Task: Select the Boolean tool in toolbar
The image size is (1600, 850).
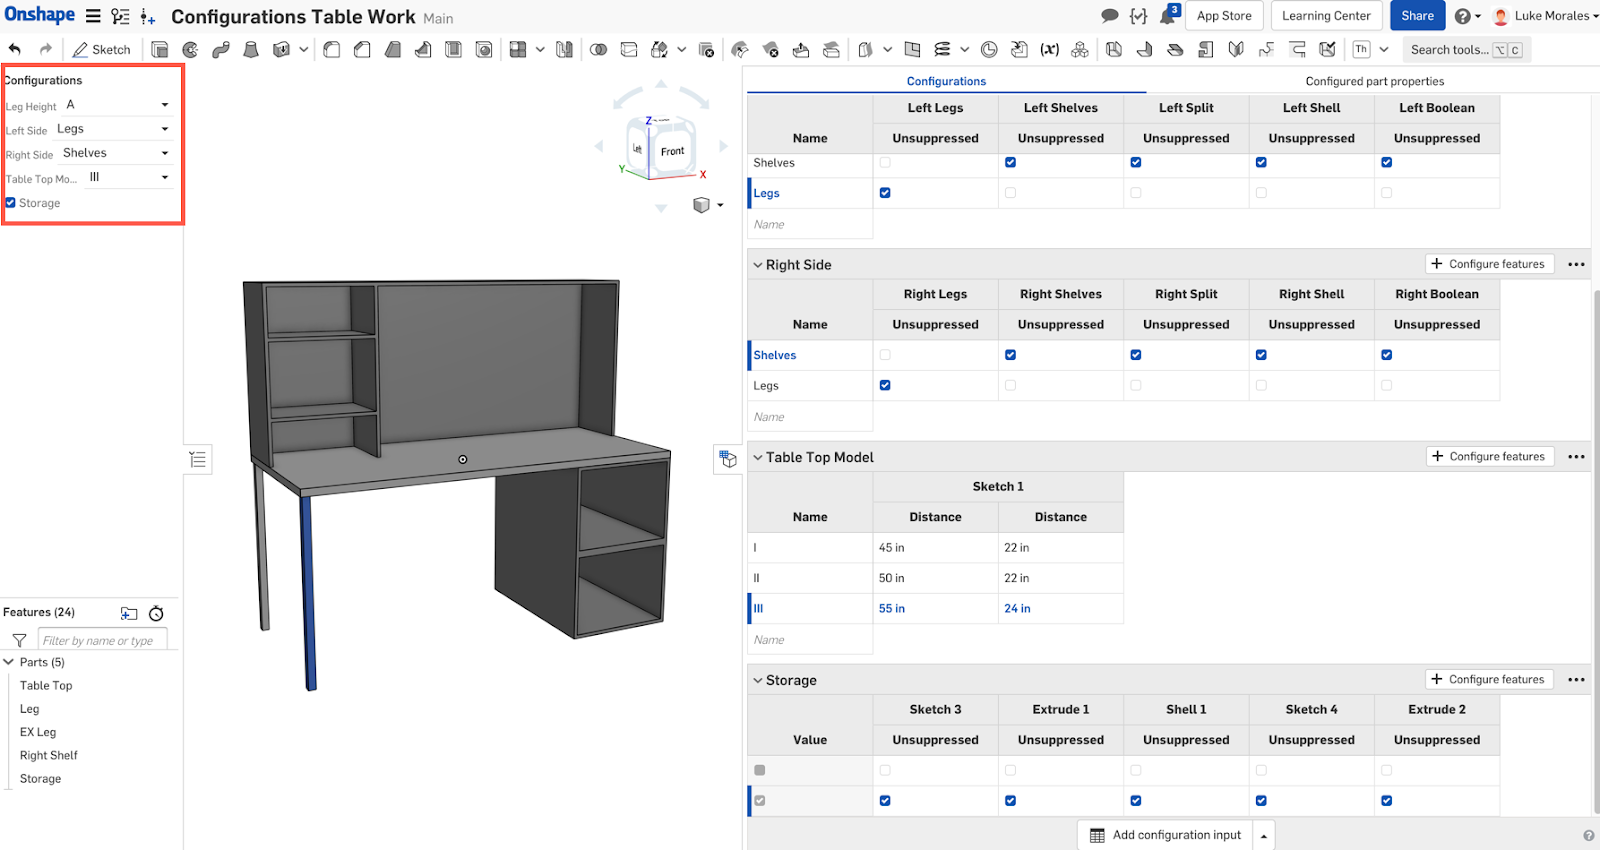Action: pyautogui.click(x=598, y=49)
